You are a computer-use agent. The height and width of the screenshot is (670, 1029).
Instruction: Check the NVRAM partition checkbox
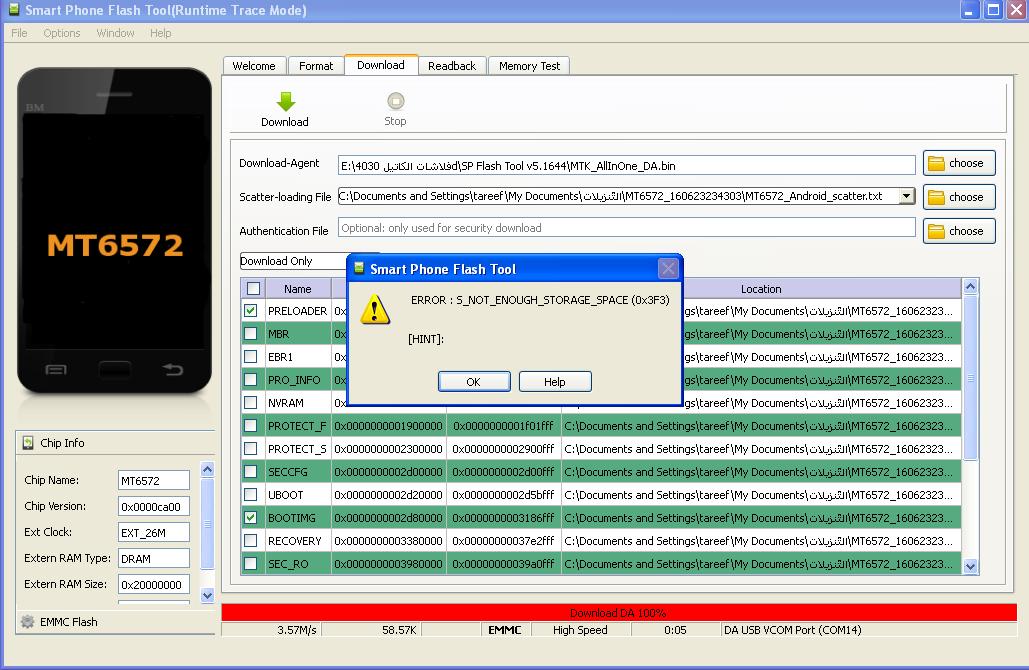click(x=251, y=402)
